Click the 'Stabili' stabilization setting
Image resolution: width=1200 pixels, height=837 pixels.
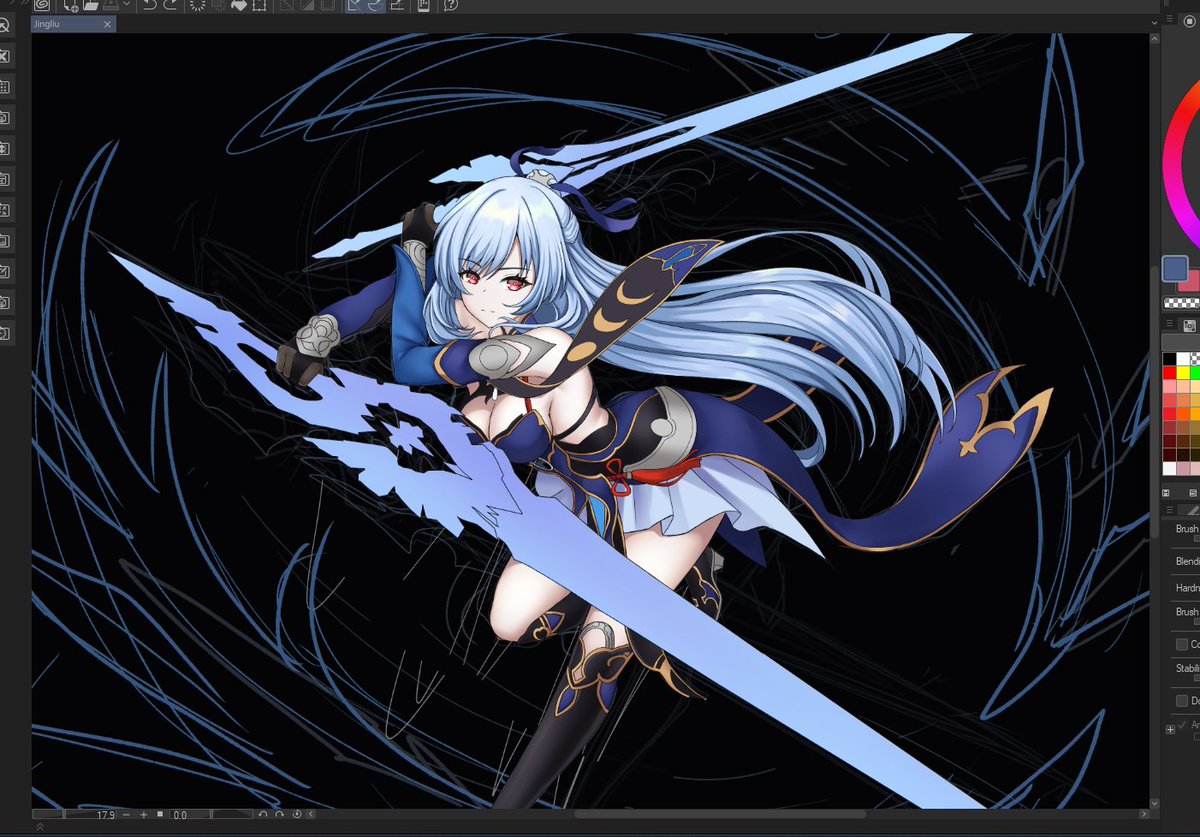tap(1187, 668)
